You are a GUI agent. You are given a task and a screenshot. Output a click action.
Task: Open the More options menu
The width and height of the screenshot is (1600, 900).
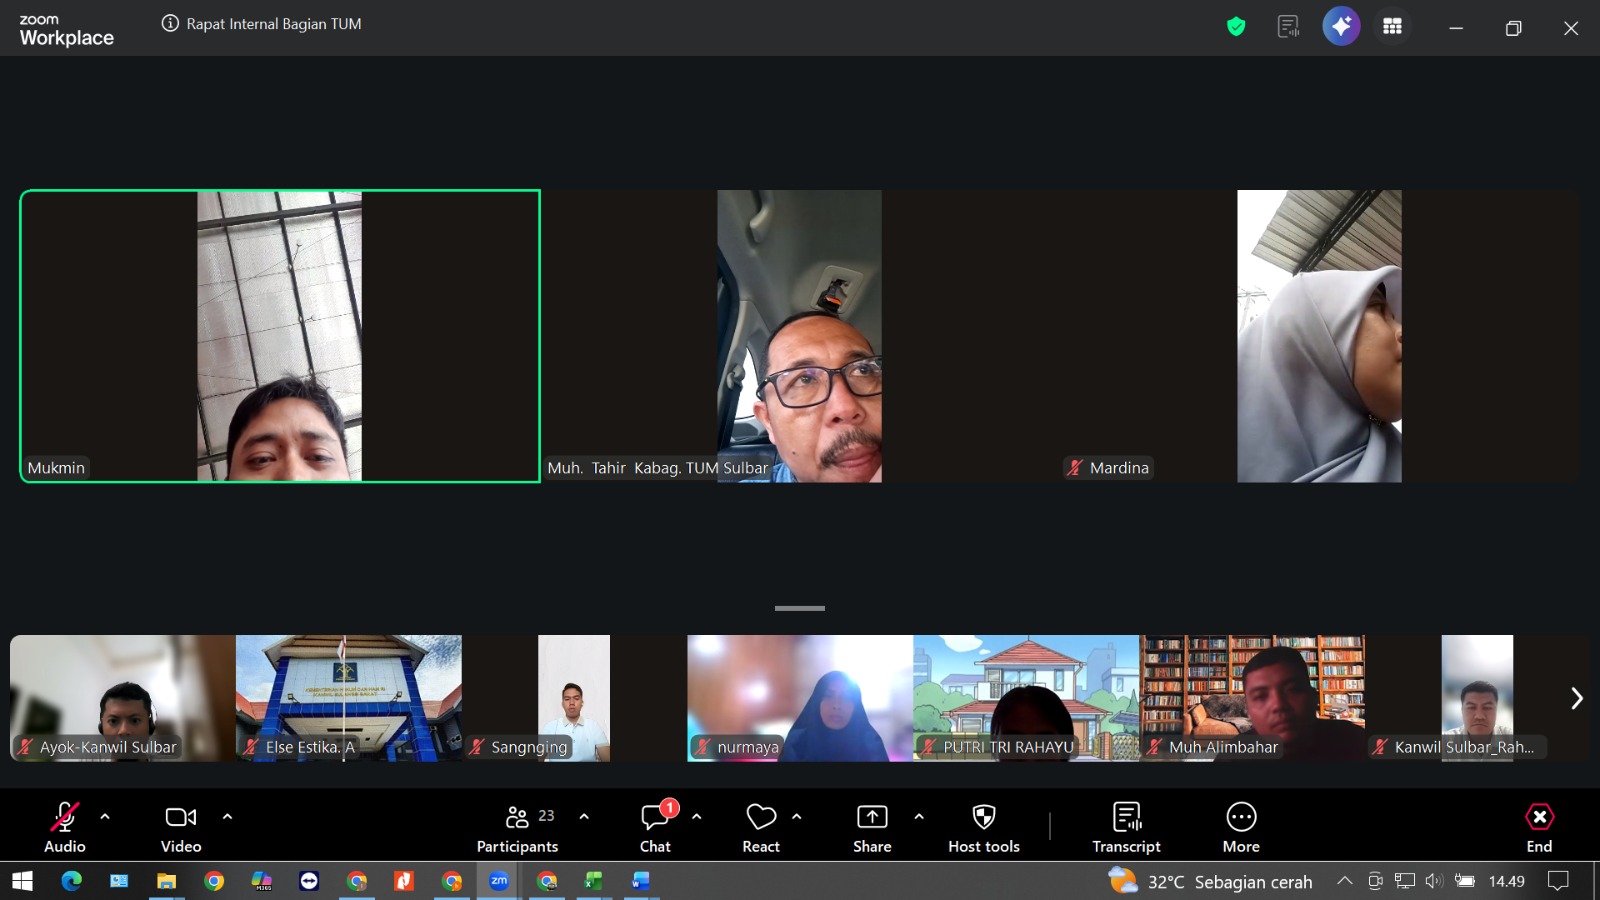click(x=1241, y=827)
